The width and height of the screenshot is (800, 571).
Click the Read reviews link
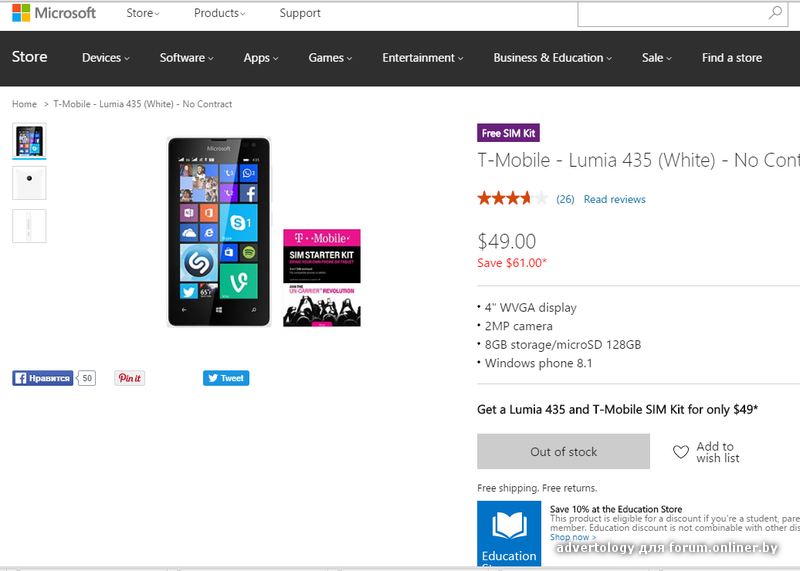(x=614, y=199)
